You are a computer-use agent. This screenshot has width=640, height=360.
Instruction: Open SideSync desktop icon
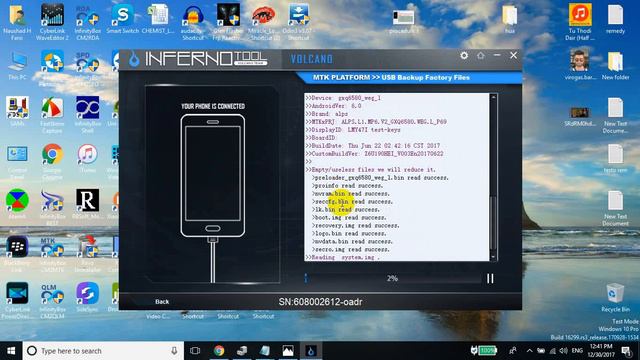[x=87, y=297]
